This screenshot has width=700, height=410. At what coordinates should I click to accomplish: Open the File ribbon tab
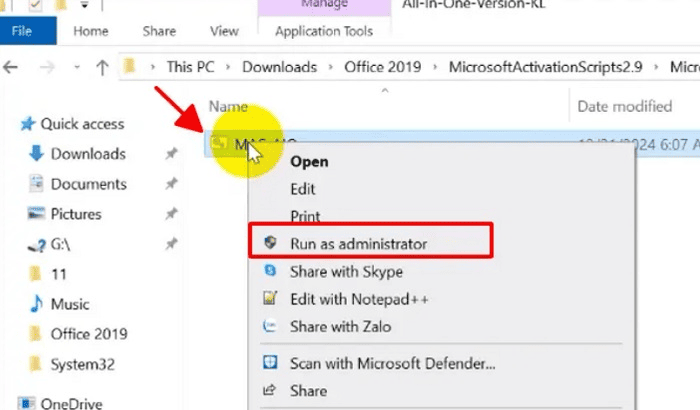click(21, 31)
